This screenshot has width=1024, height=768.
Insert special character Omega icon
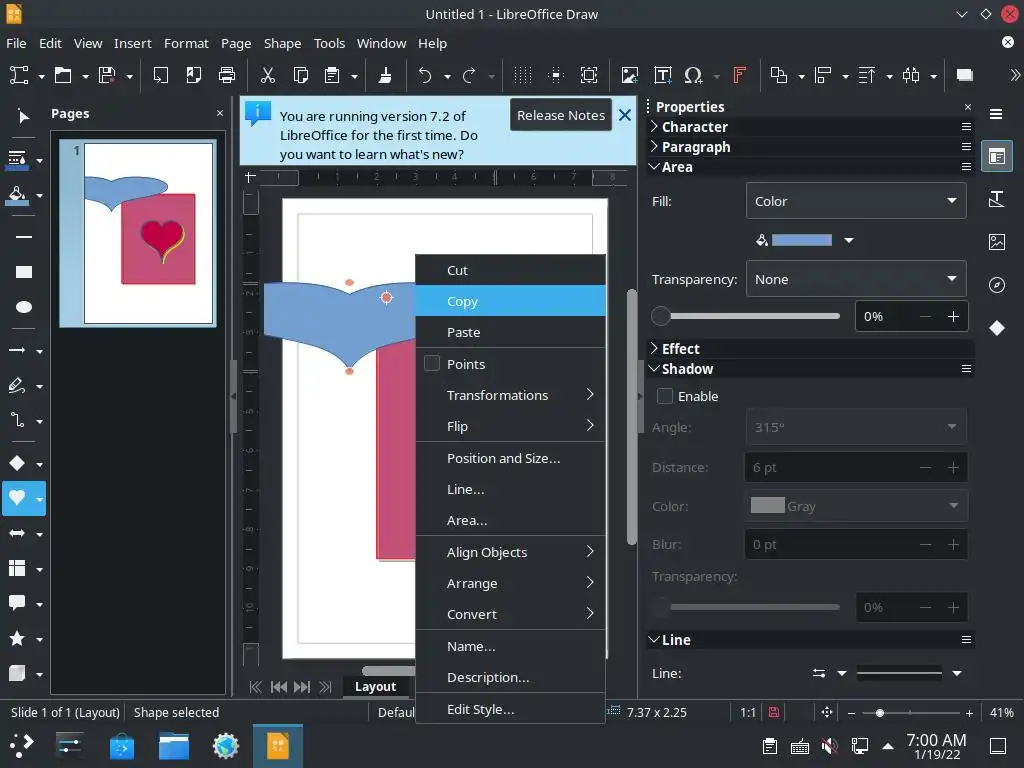694,75
